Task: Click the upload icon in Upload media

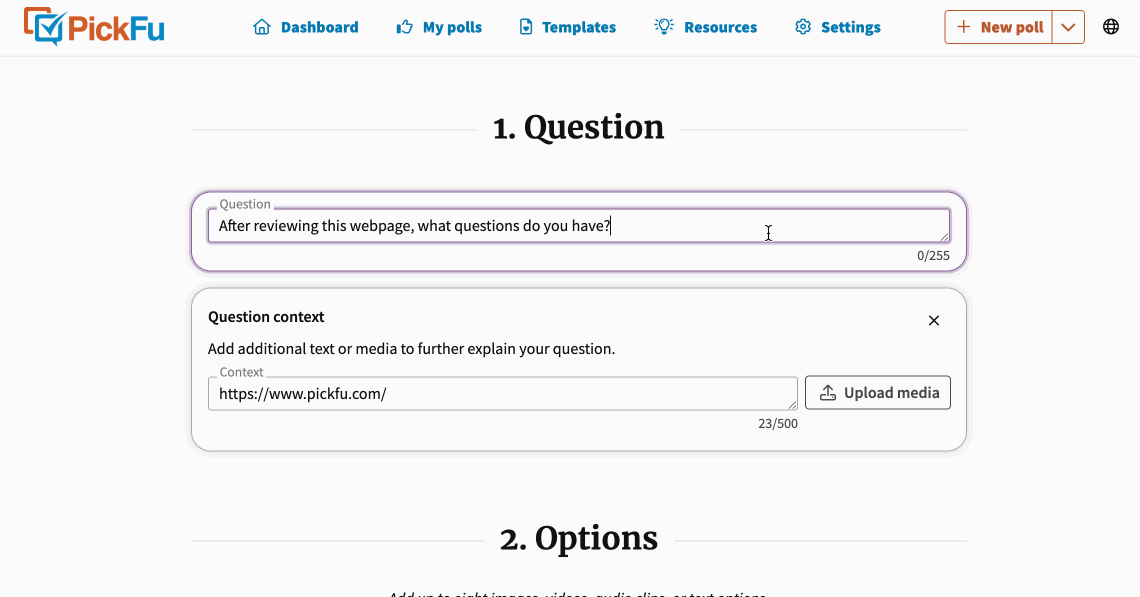Action: tap(828, 393)
